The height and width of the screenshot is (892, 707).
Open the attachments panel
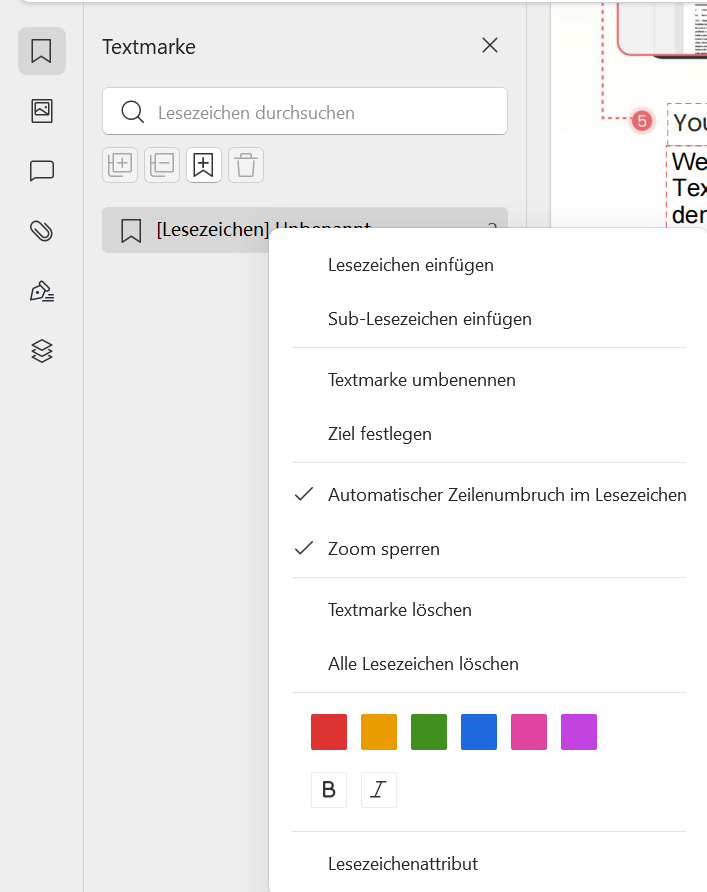(41, 231)
